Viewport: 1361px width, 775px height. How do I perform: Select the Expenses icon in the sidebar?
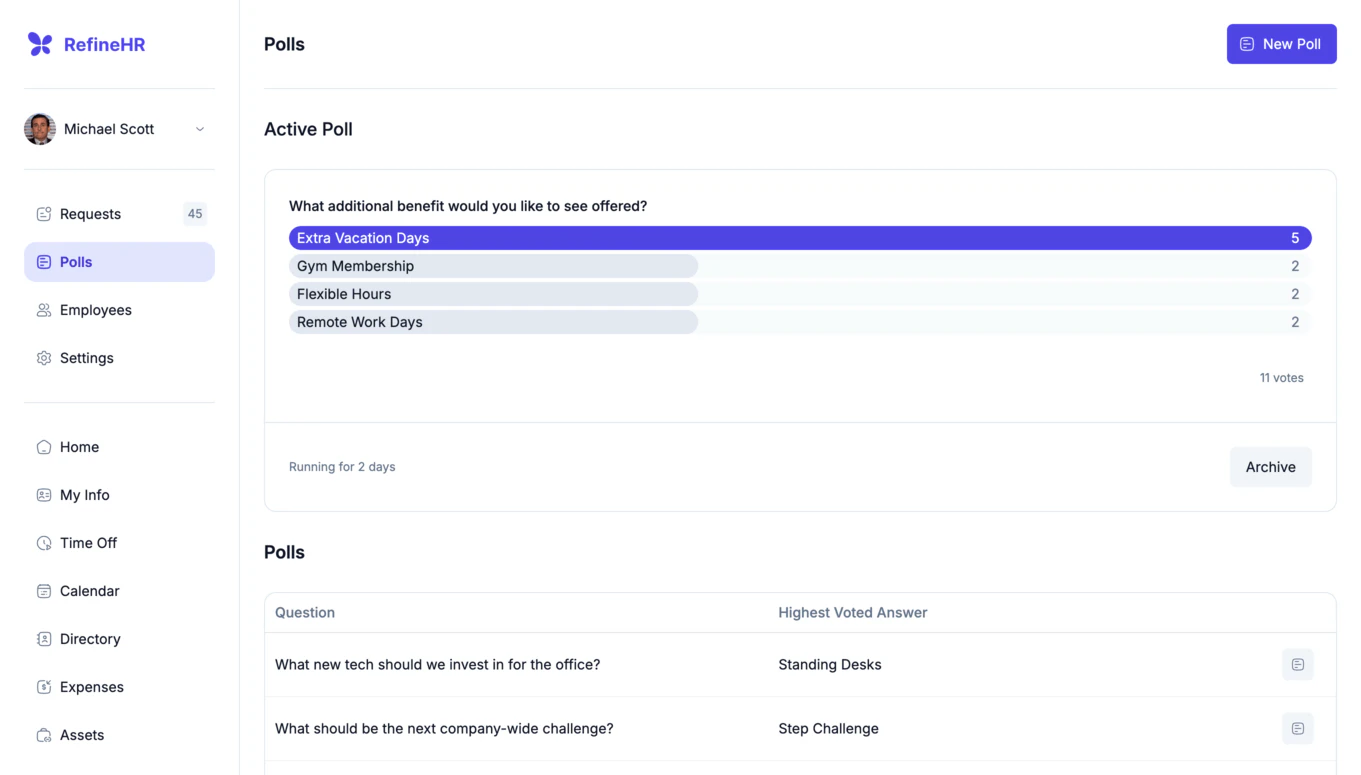43,686
